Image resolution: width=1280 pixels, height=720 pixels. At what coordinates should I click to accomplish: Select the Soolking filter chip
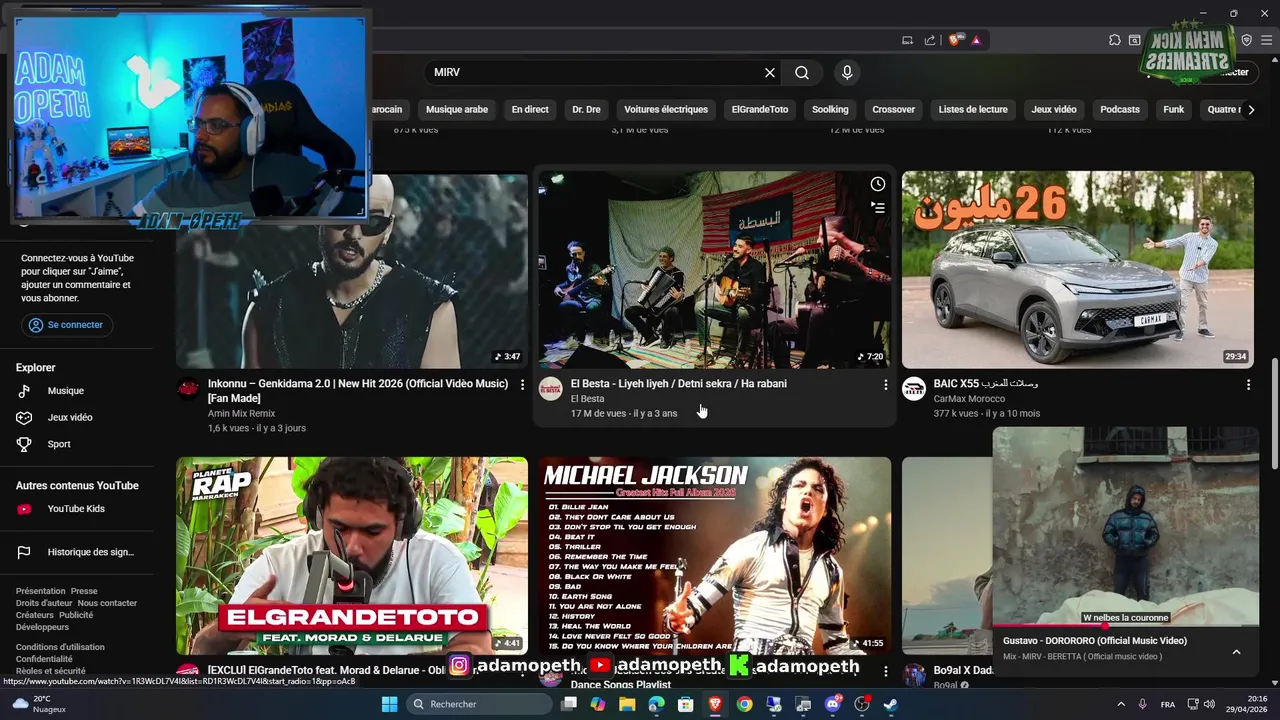click(x=830, y=110)
